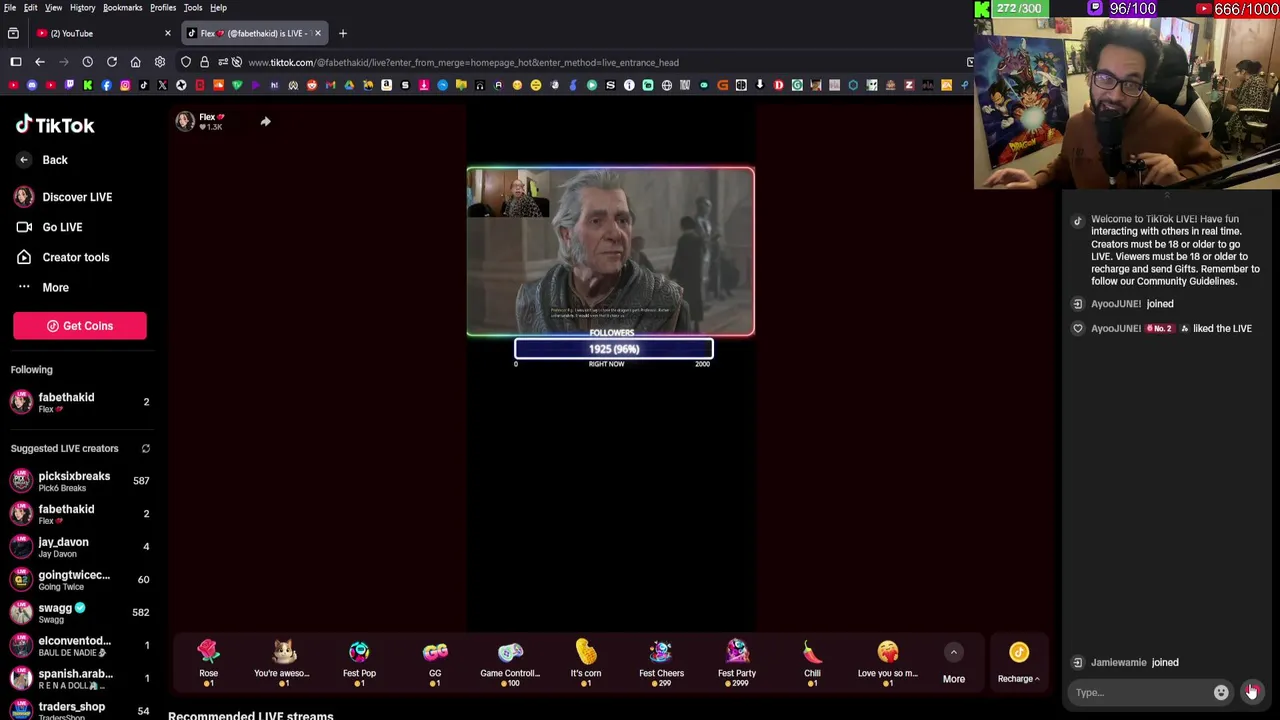This screenshot has height=720, width=1280.
Task: Click the chat Type... input field
Action: pos(1140,692)
